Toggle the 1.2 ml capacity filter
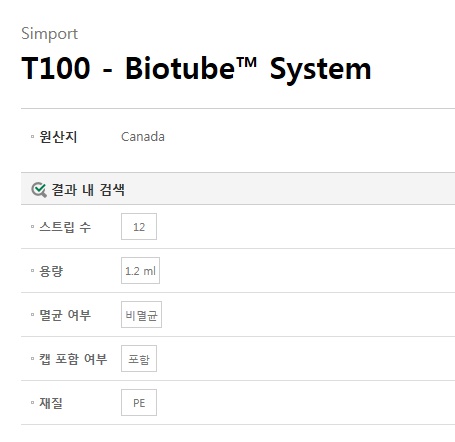Image resolution: width=455 pixels, height=442 pixels. pyautogui.click(x=140, y=271)
